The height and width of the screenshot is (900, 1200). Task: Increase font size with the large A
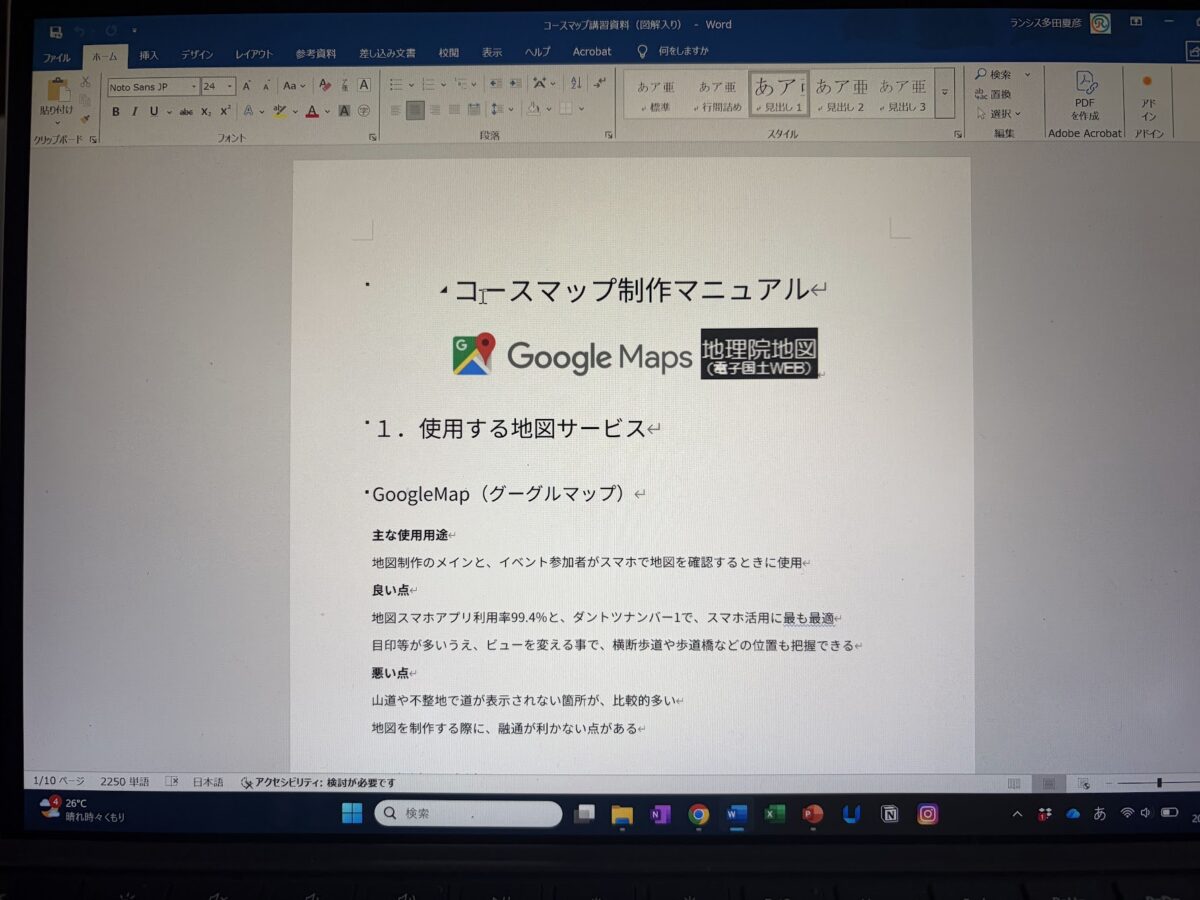pyautogui.click(x=246, y=86)
